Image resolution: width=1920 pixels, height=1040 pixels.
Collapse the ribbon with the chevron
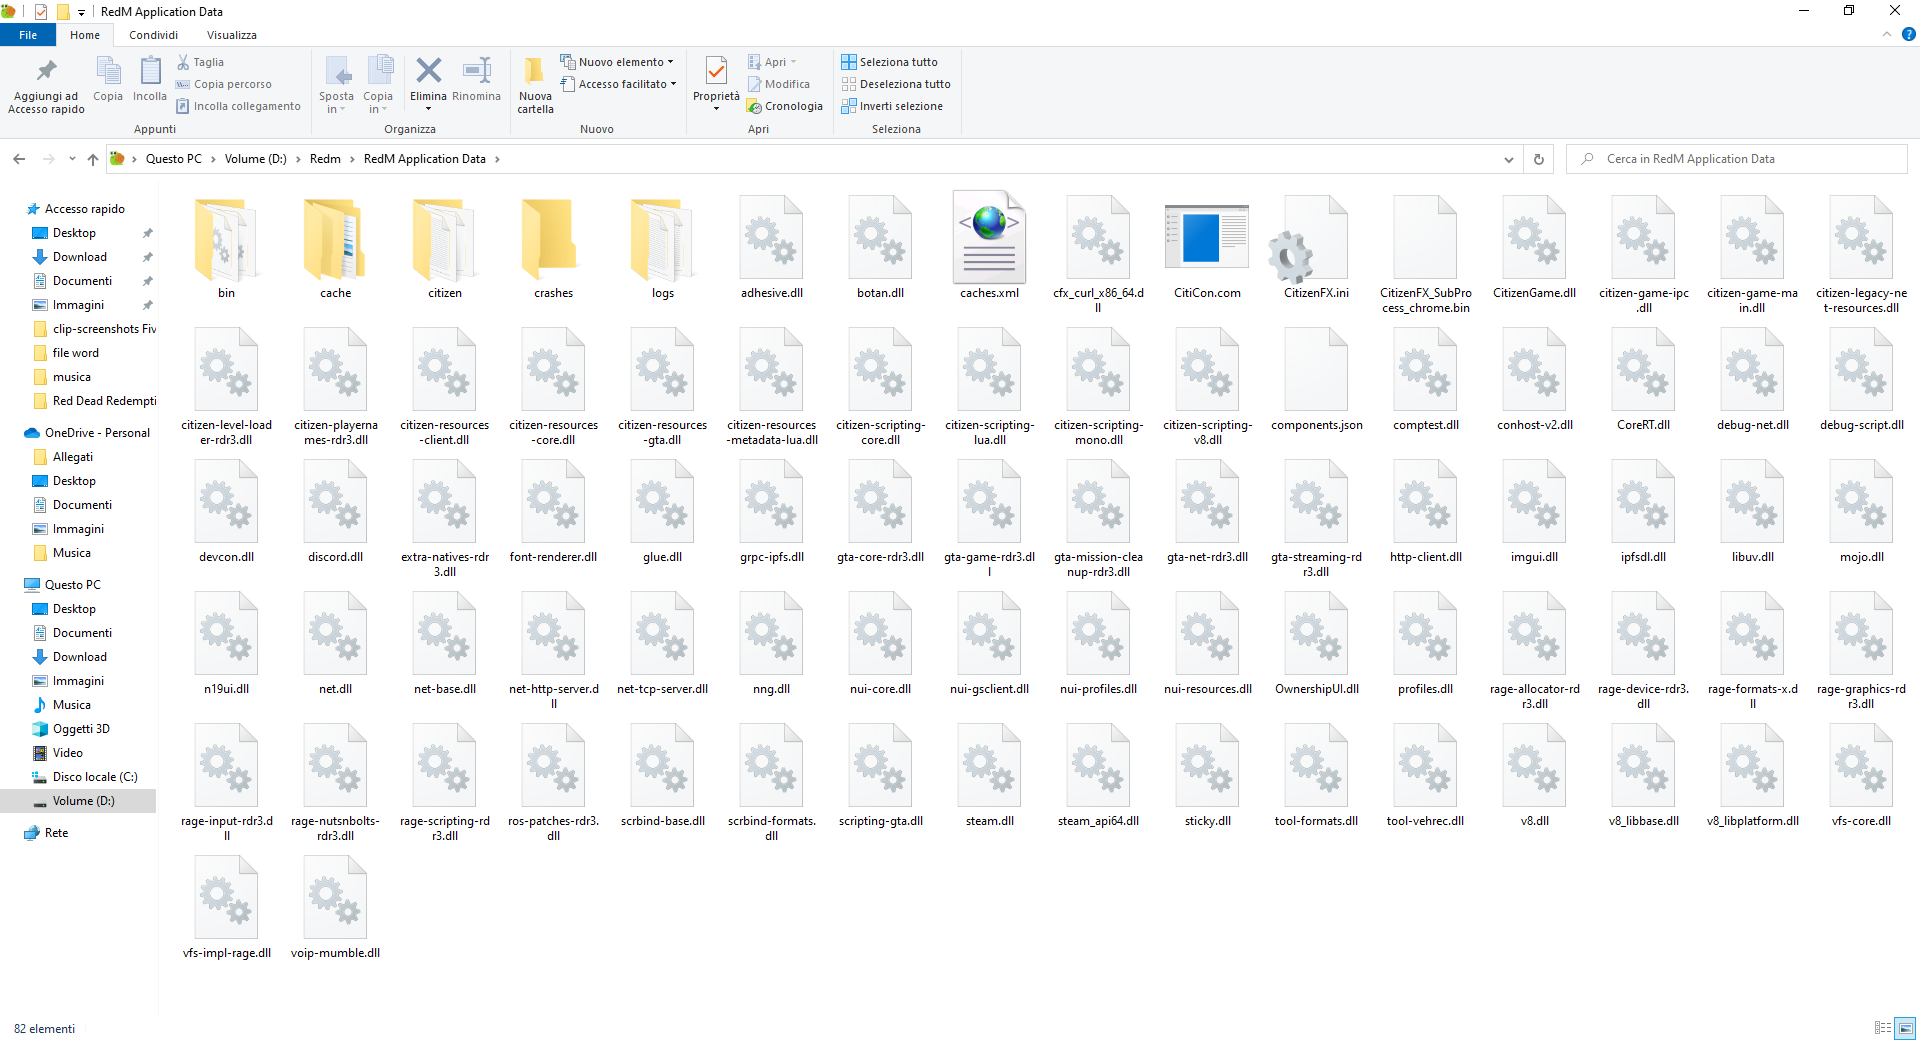point(1887,34)
